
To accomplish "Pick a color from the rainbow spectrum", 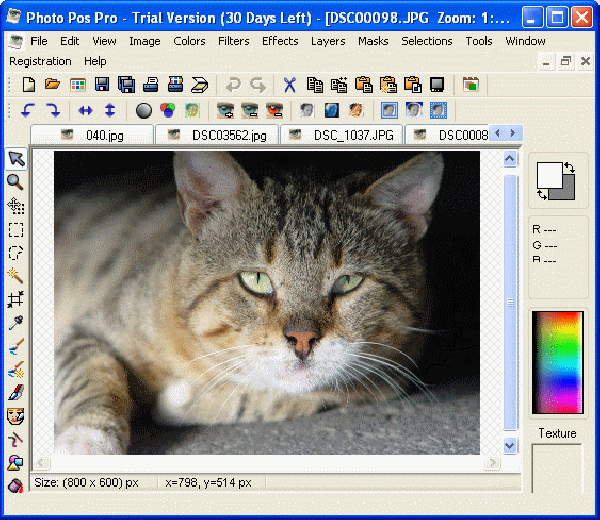I will click(557, 360).
